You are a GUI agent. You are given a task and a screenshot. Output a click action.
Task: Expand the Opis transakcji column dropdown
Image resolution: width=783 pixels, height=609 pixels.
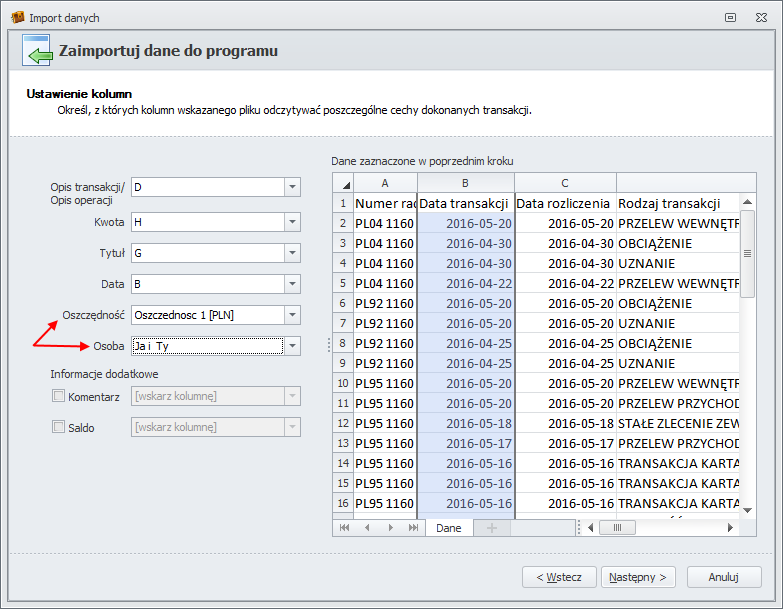pyautogui.click(x=291, y=187)
